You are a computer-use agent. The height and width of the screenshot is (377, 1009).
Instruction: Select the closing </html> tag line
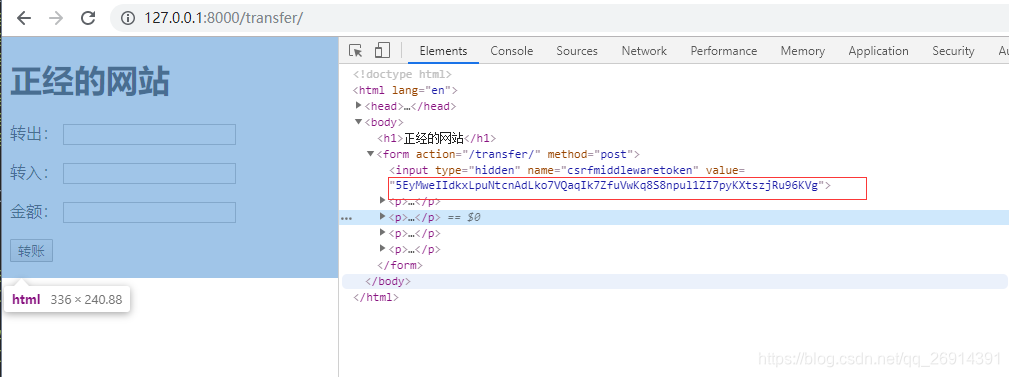click(376, 297)
